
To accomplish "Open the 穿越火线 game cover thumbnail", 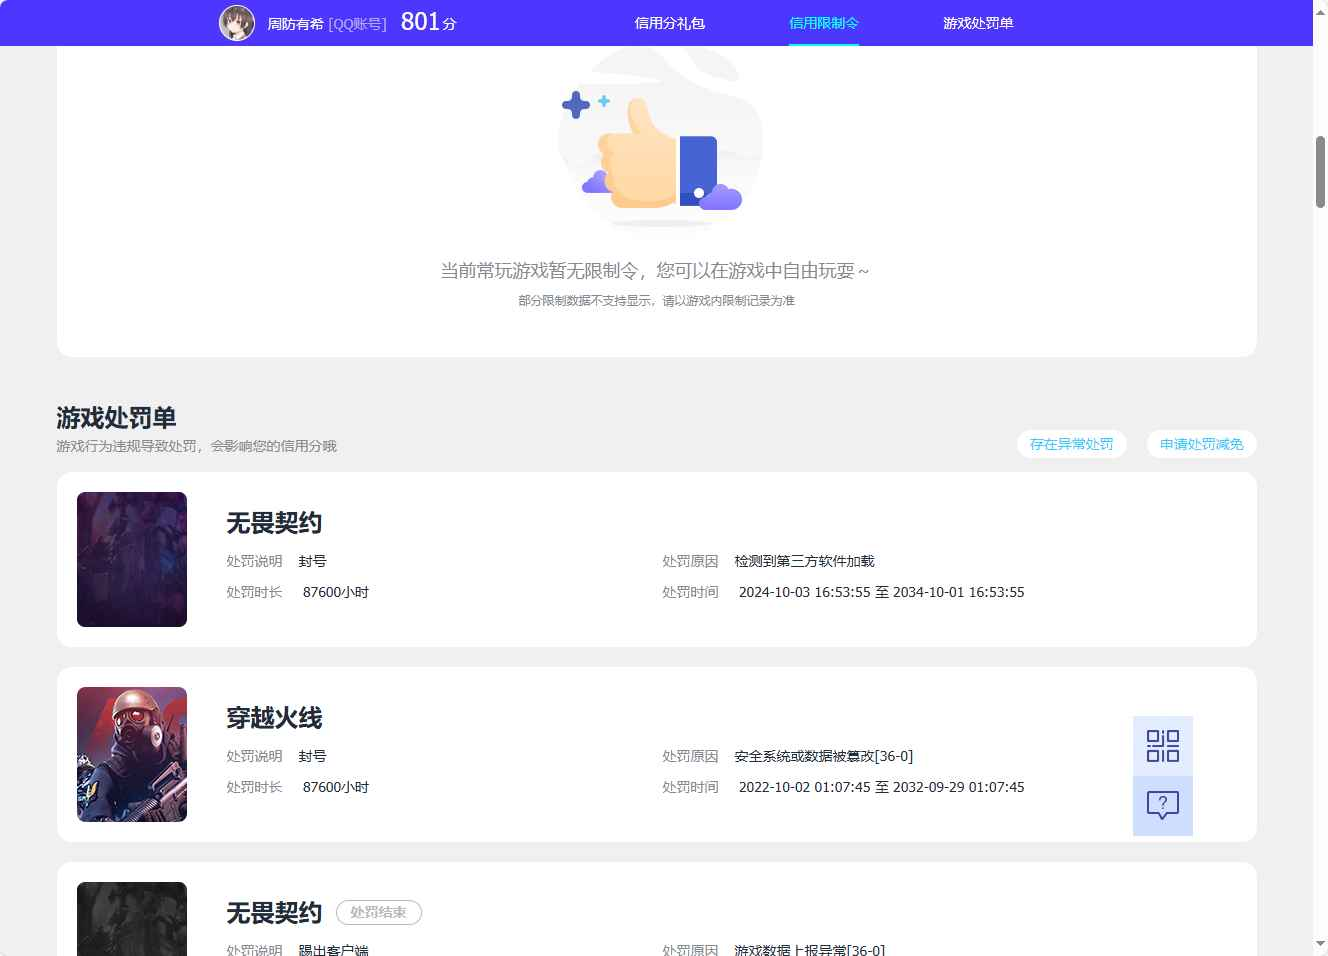I will (x=132, y=754).
